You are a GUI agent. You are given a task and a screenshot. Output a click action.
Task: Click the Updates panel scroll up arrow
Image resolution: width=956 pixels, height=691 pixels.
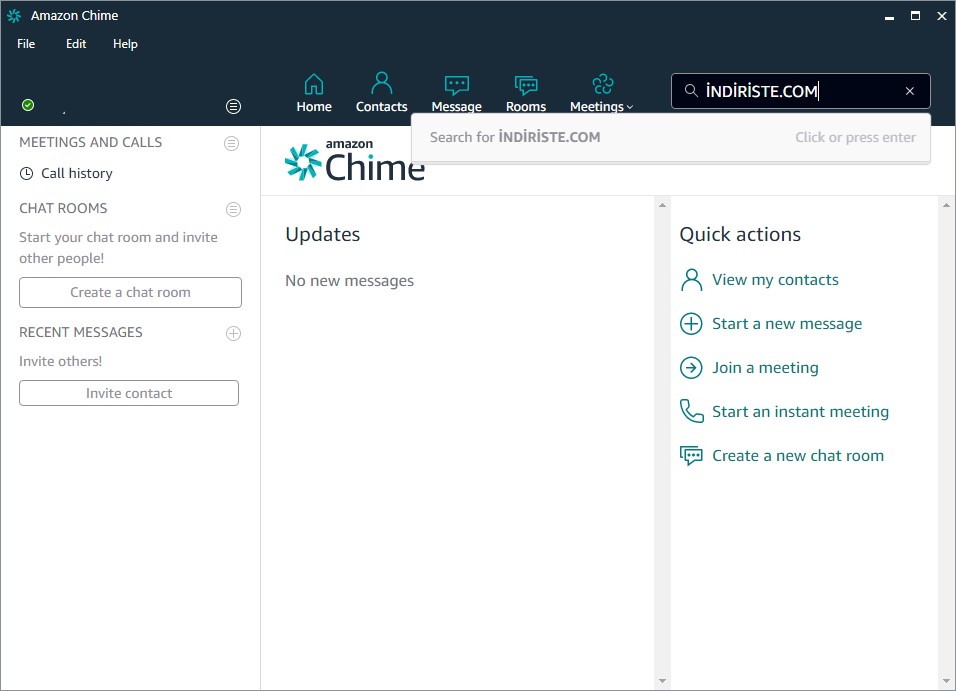coord(662,206)
